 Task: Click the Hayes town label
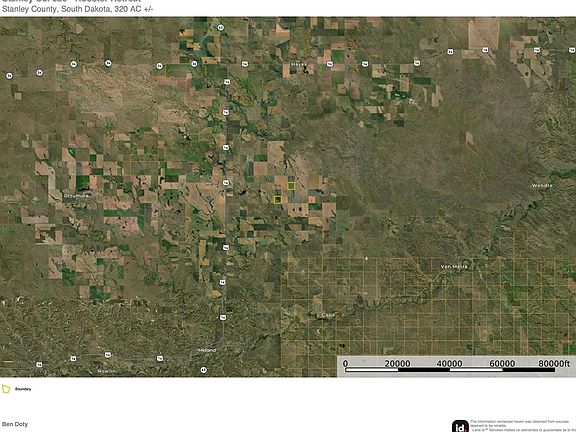pyautogui.click(x=299, y=64)
